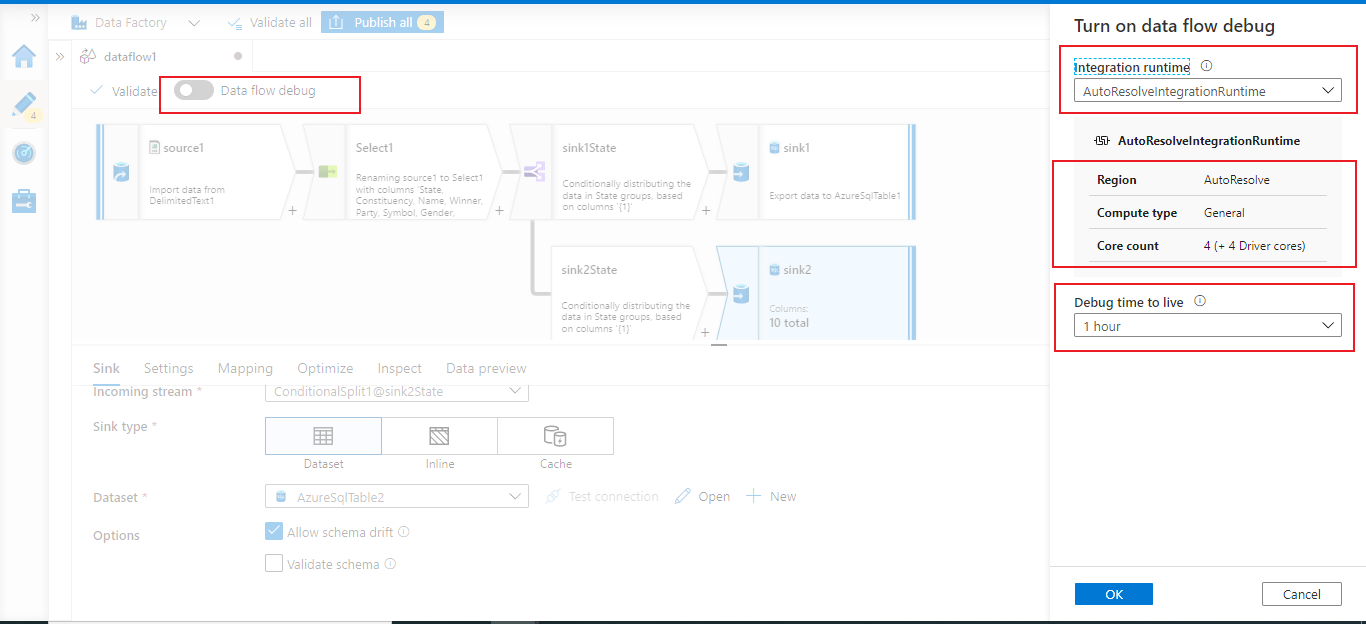Toggle Validate schema checkbox
Screen dimensions: 1366x624
pos(274,563)
